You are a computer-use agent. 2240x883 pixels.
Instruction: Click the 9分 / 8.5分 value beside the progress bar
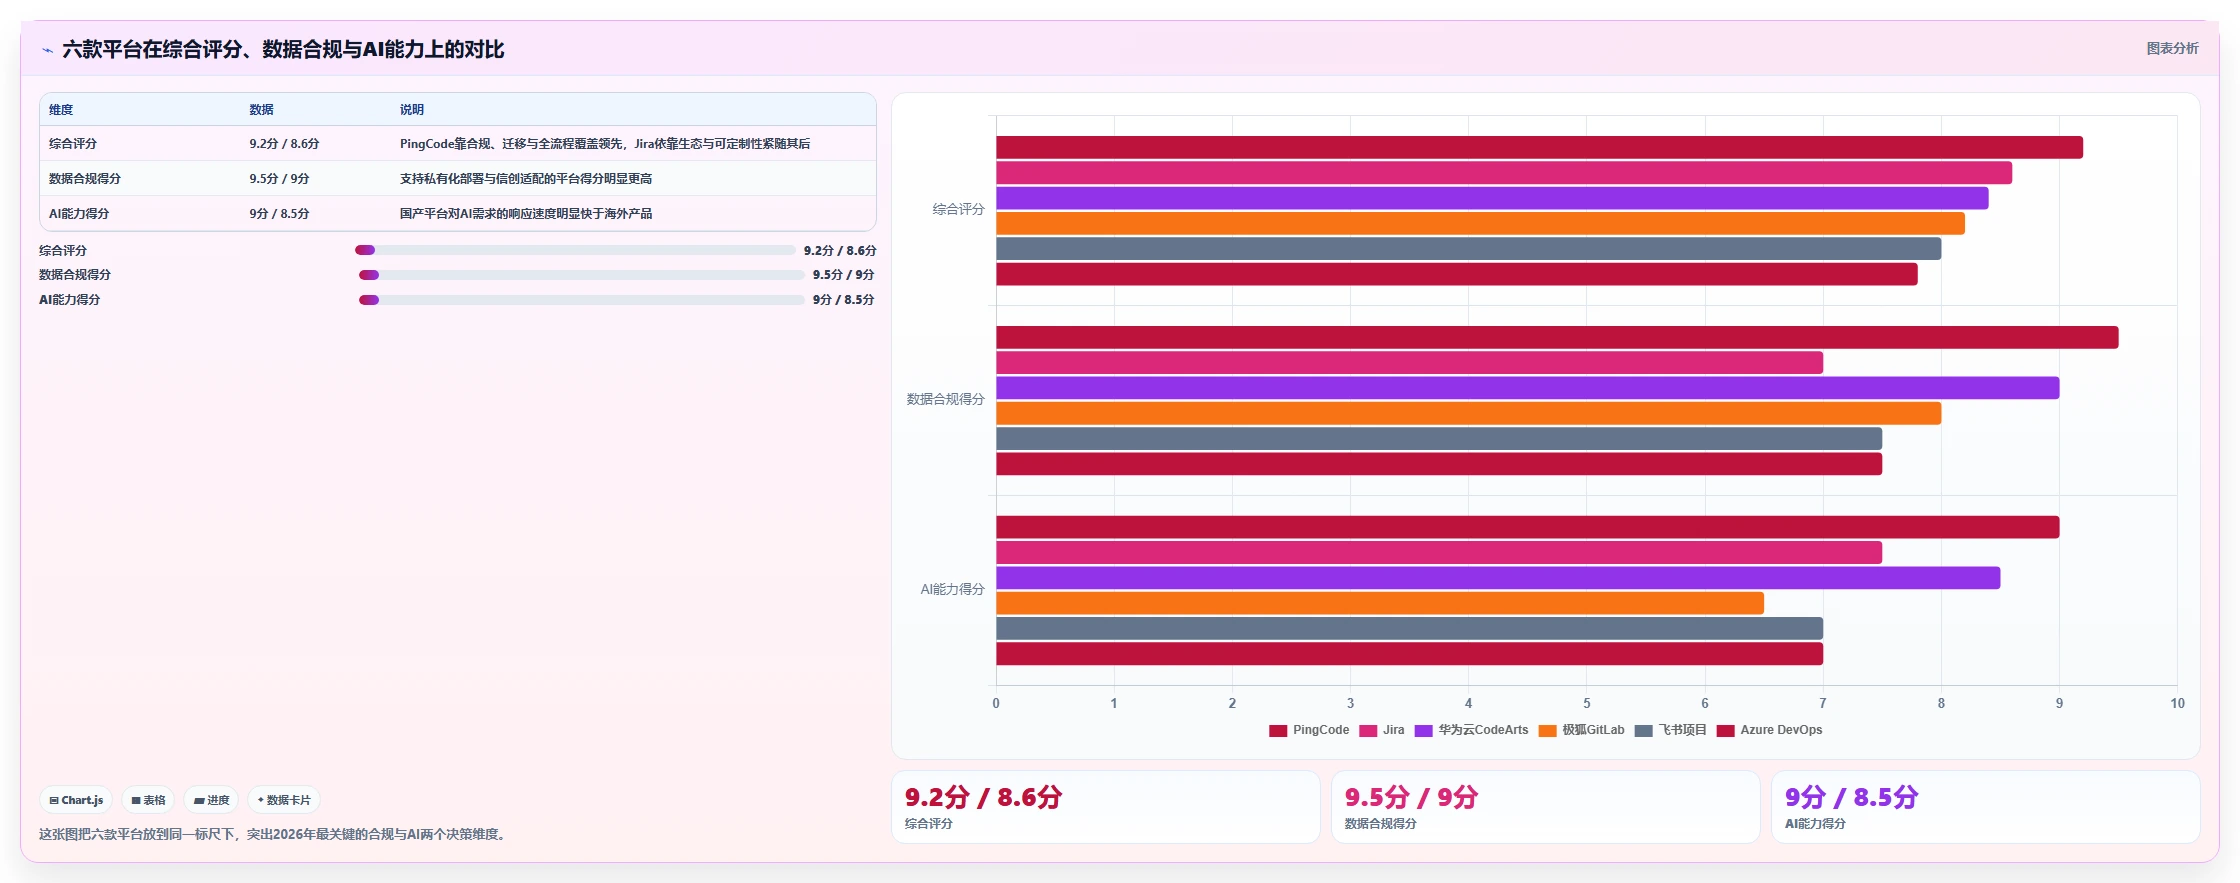[x=844, y=300]
